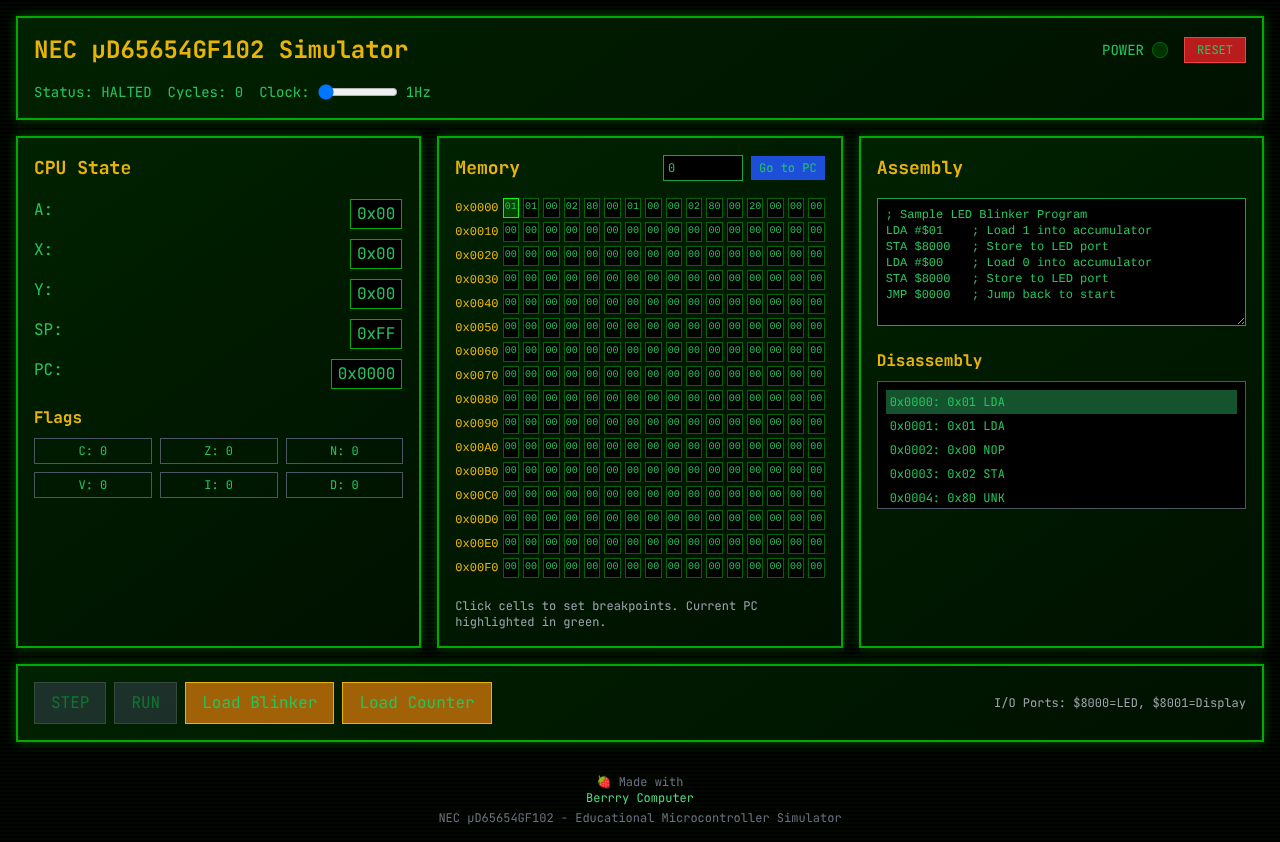Toggle the N negative flag
Screen dimensions: 1280x842
click(x=344, y=450)
